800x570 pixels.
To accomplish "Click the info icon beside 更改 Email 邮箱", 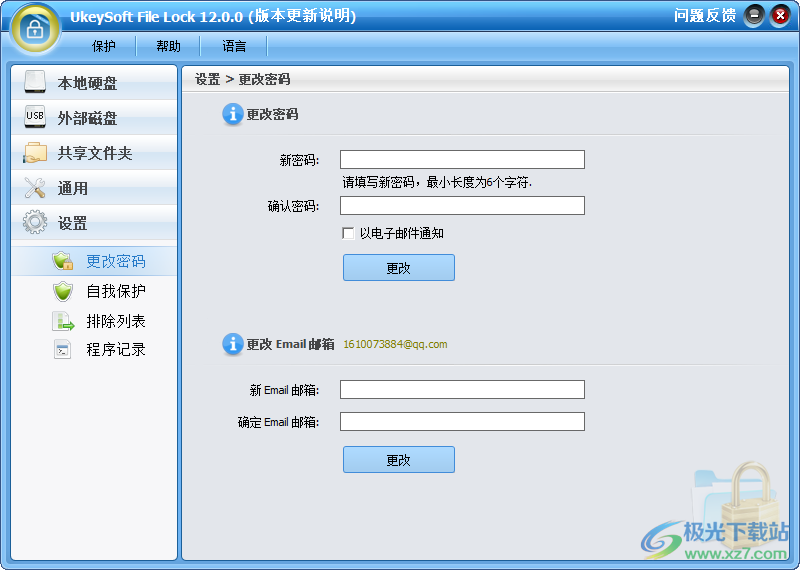I will (x=233, y=344).
